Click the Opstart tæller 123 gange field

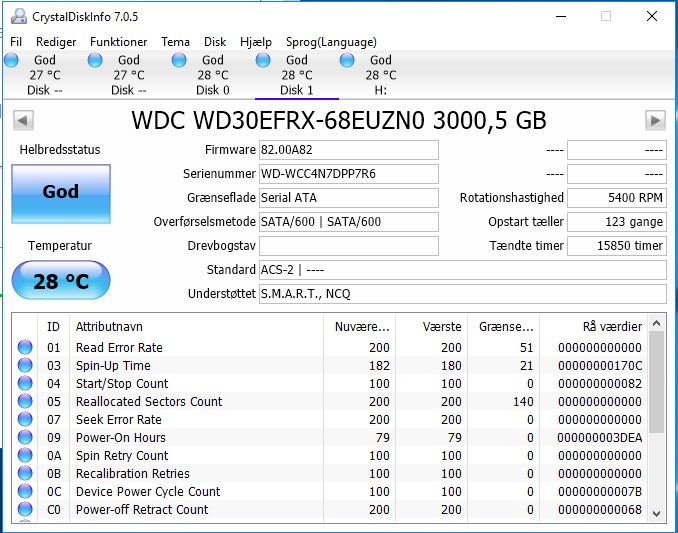[617, 222]
